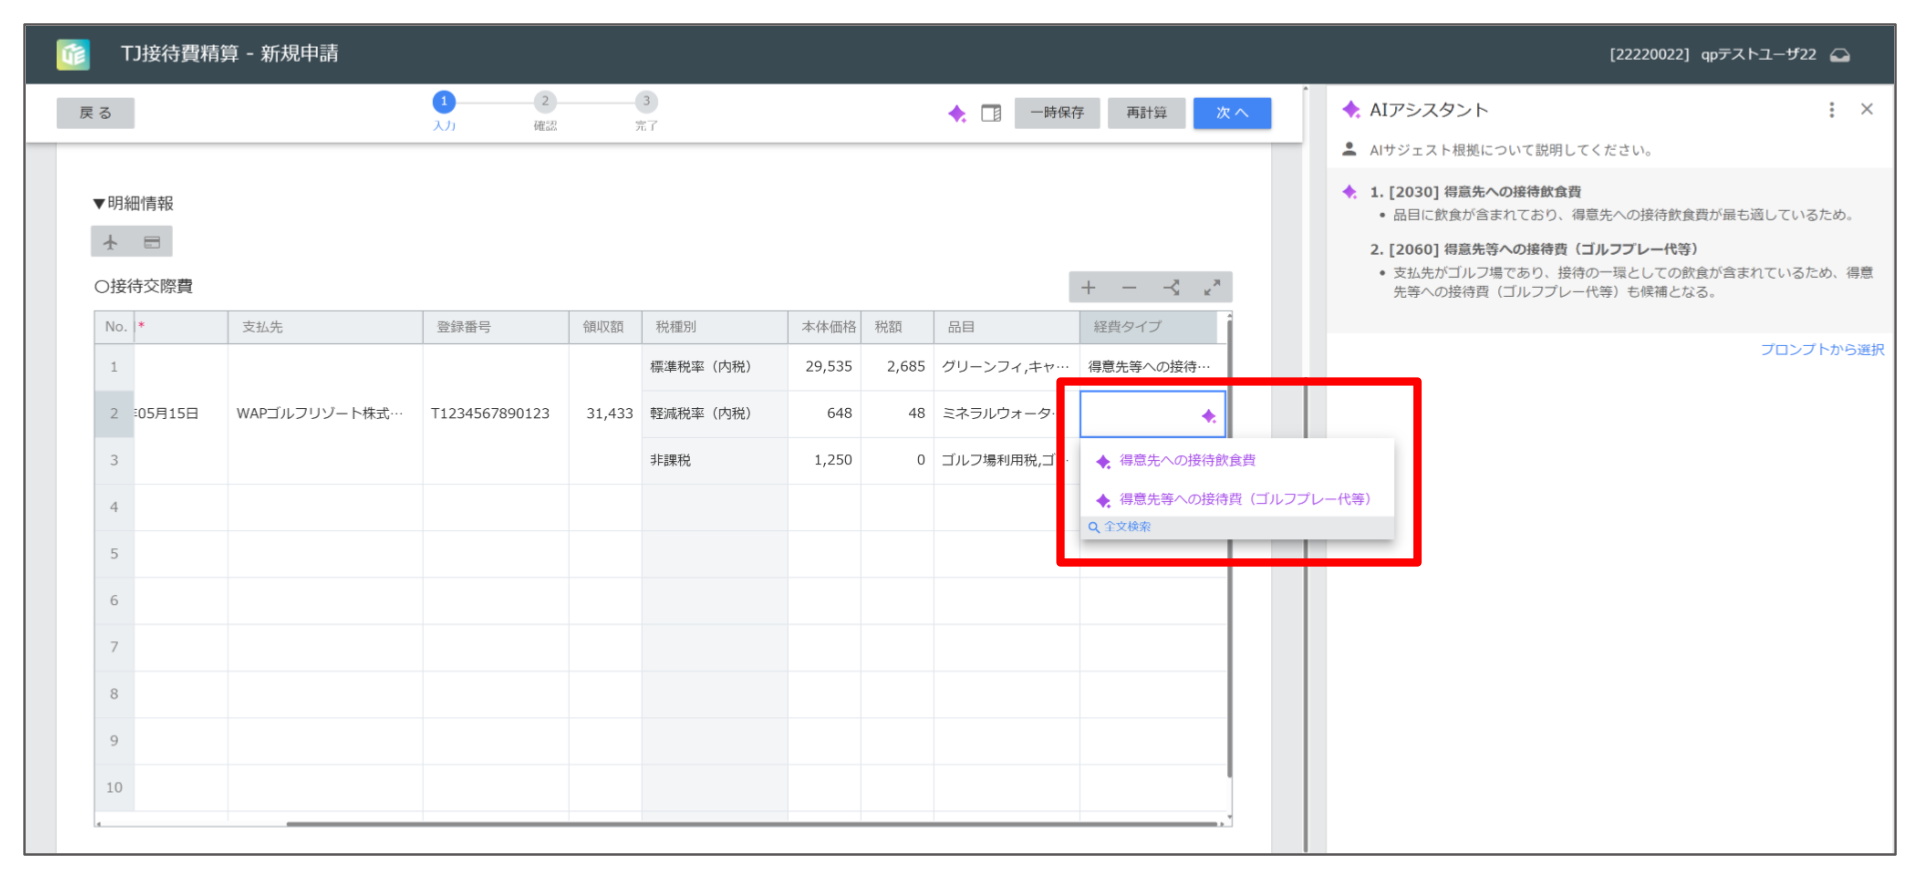Close the AIアシスタント panel
The height and width of the screenshot is (882, 1919).
(1866, 110)
